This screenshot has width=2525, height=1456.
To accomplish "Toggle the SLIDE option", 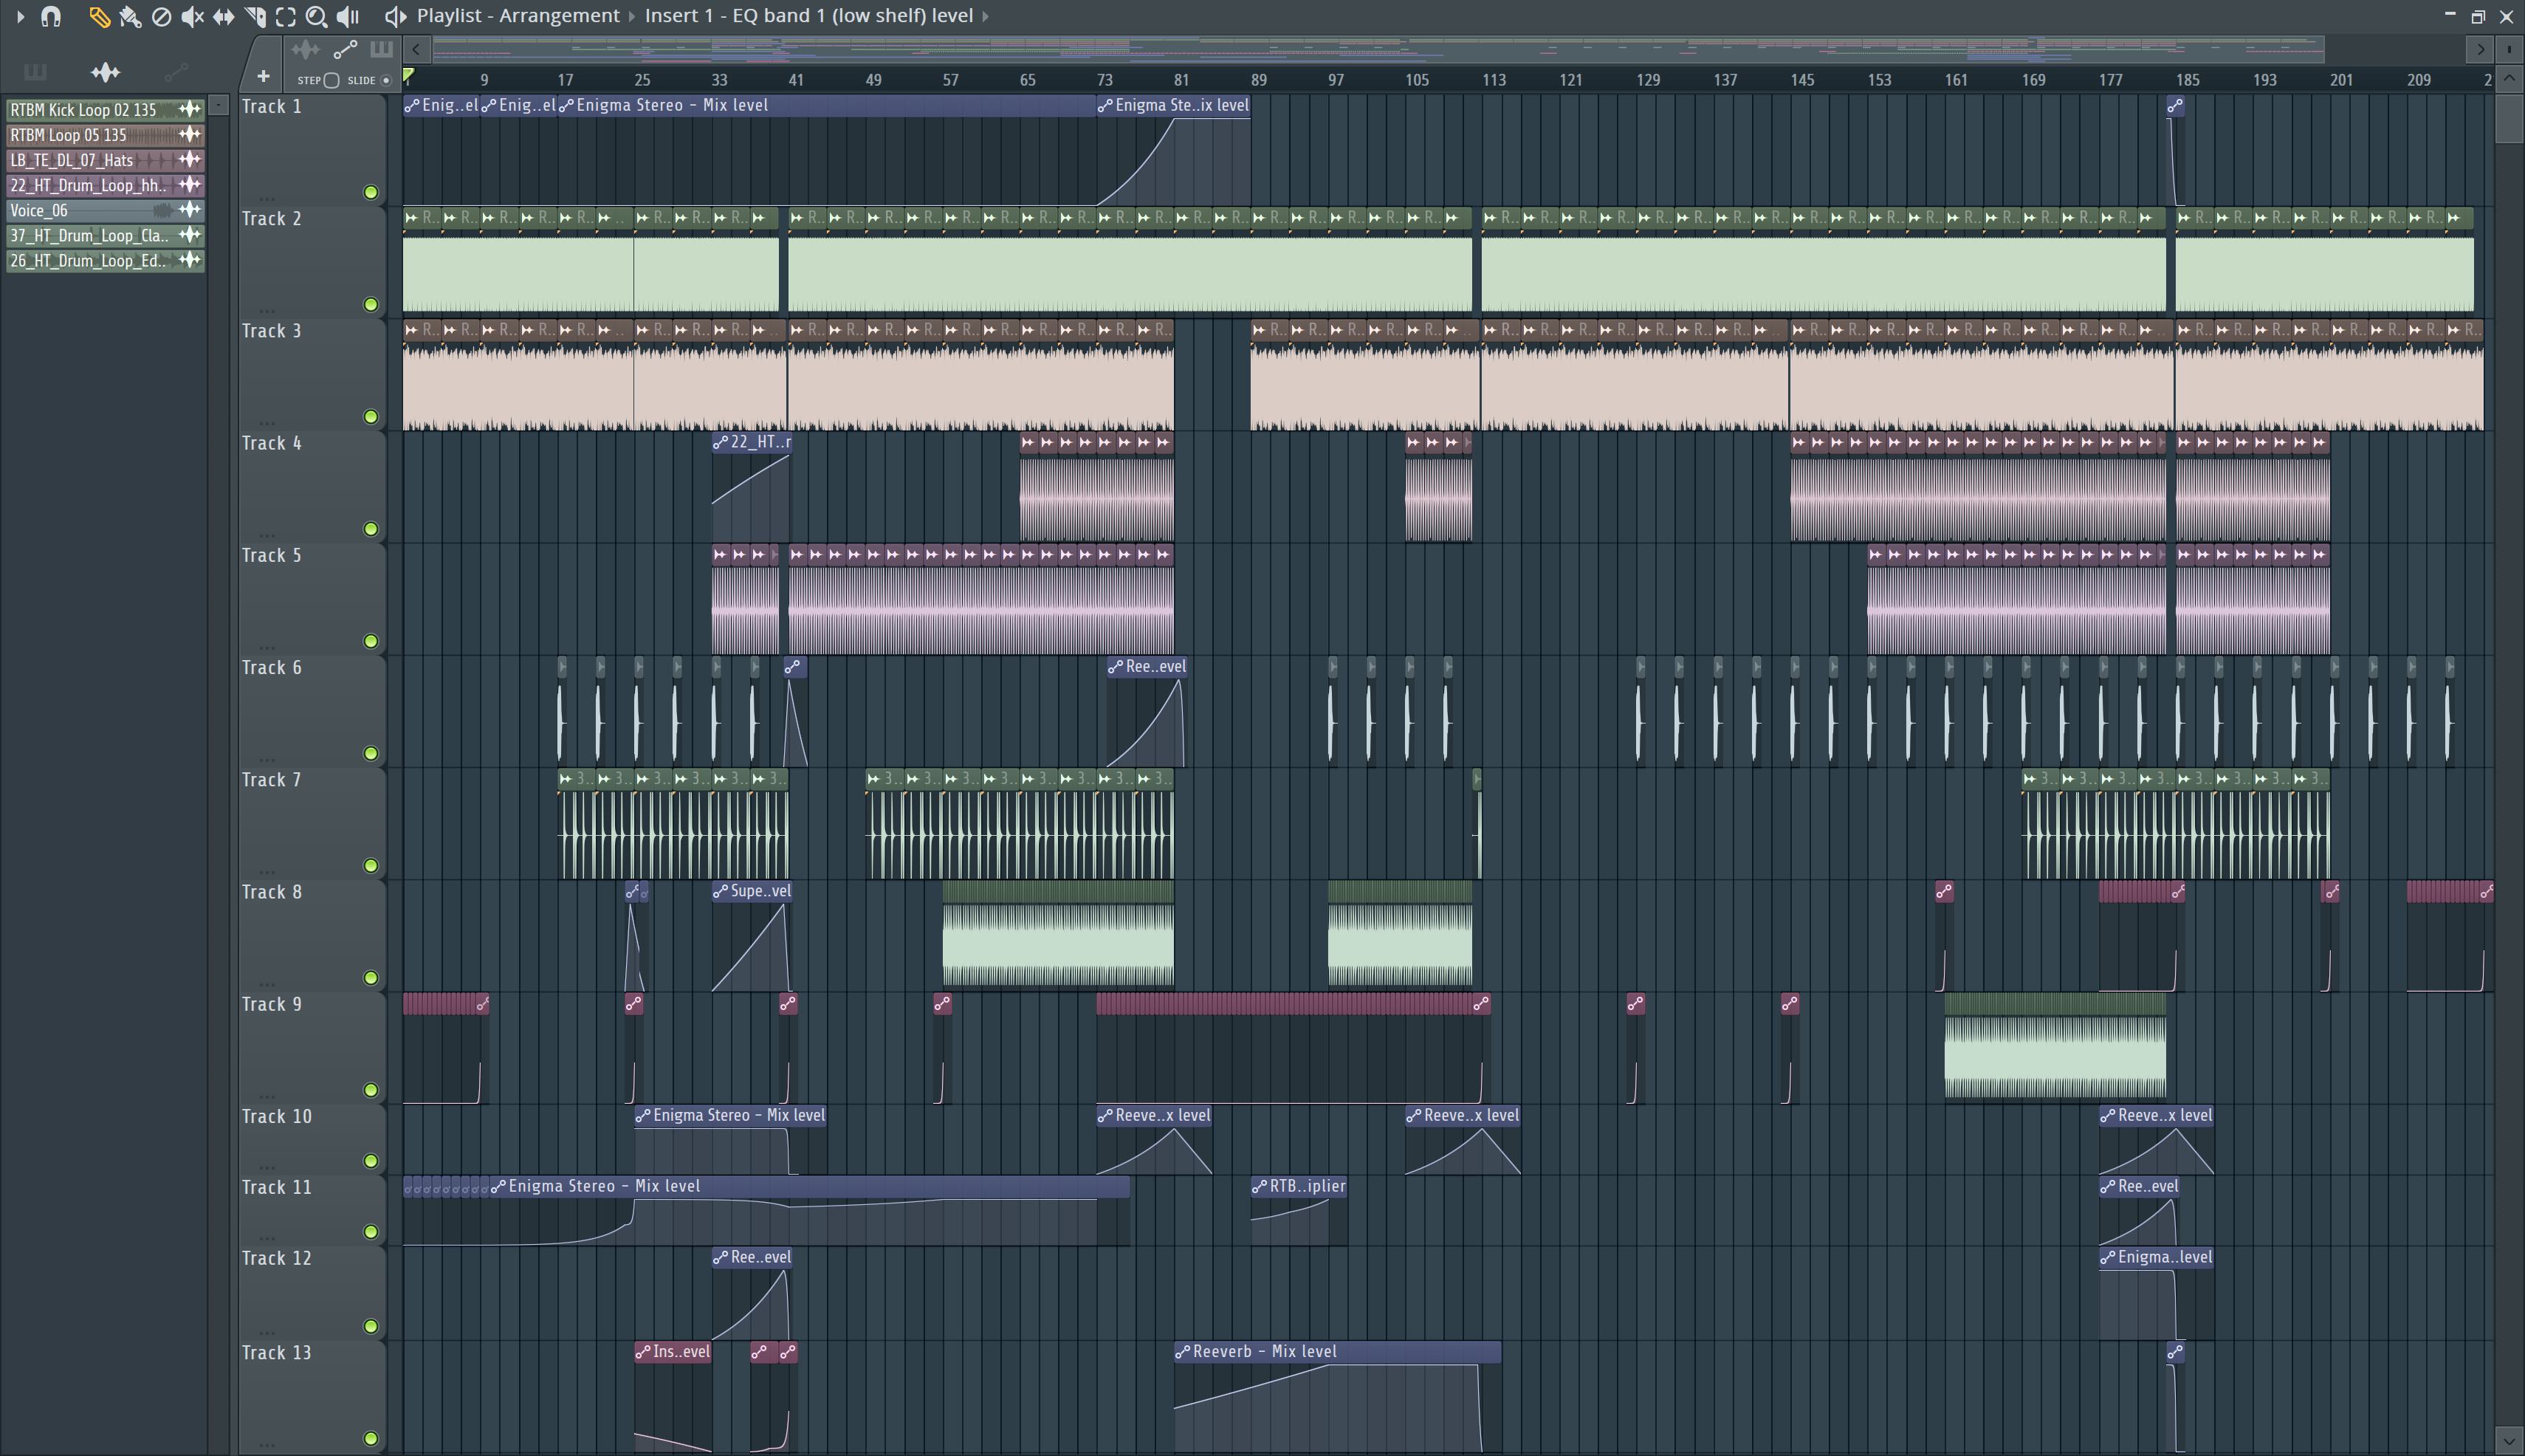I will [x=386, y=80].
